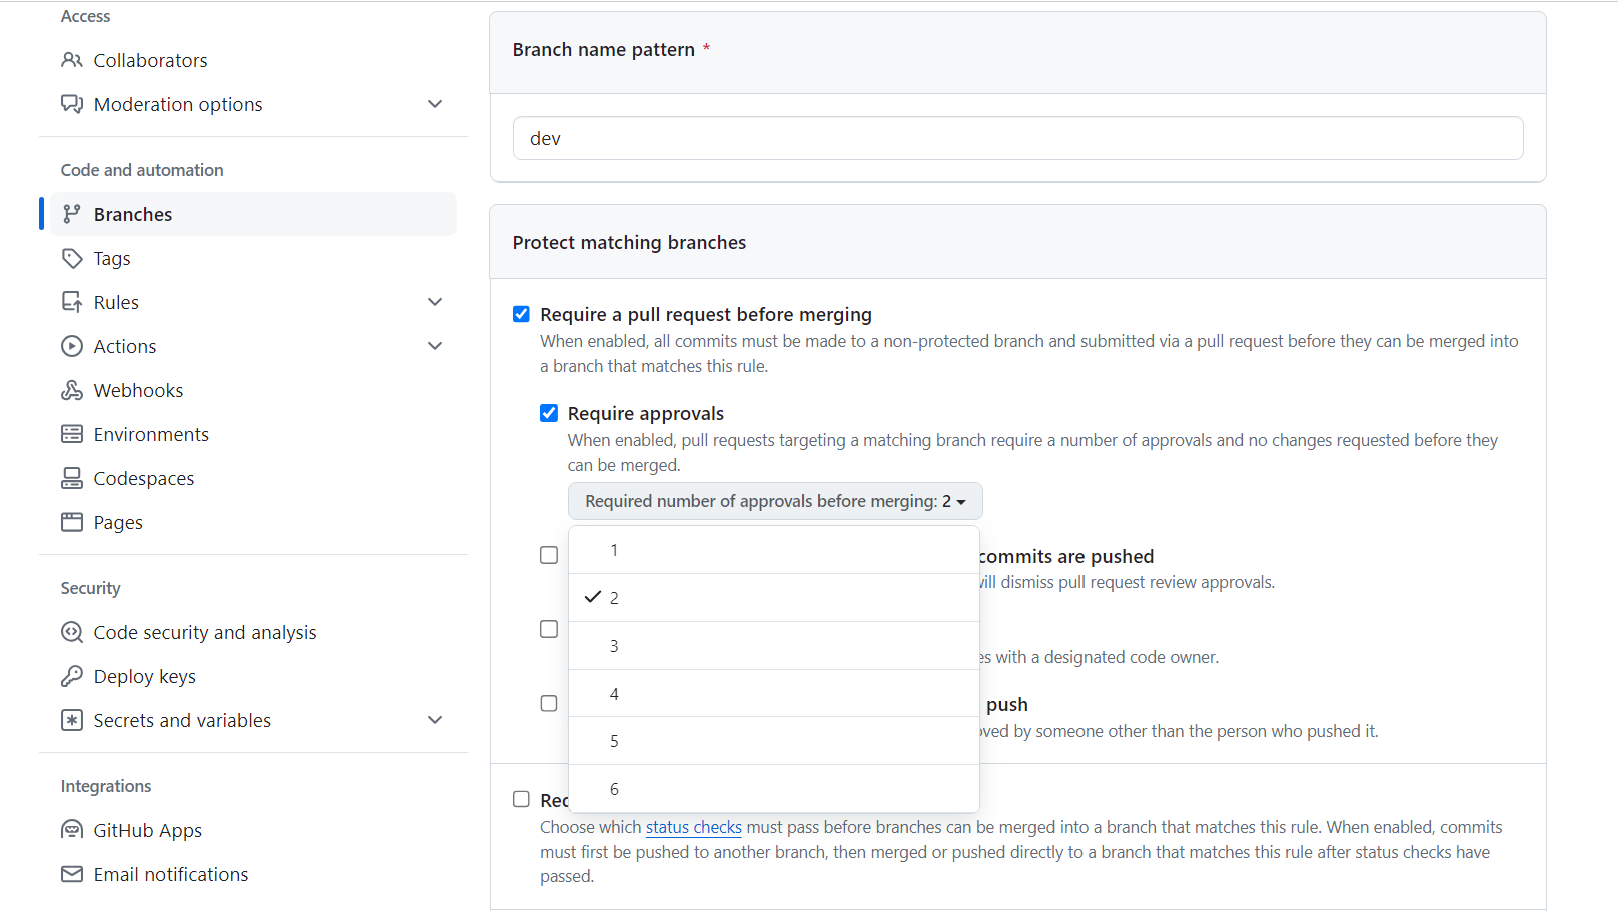The width and height of the screenshot is (1618, 911).
Task: Click the Pages browser icon
Action: 72,522
